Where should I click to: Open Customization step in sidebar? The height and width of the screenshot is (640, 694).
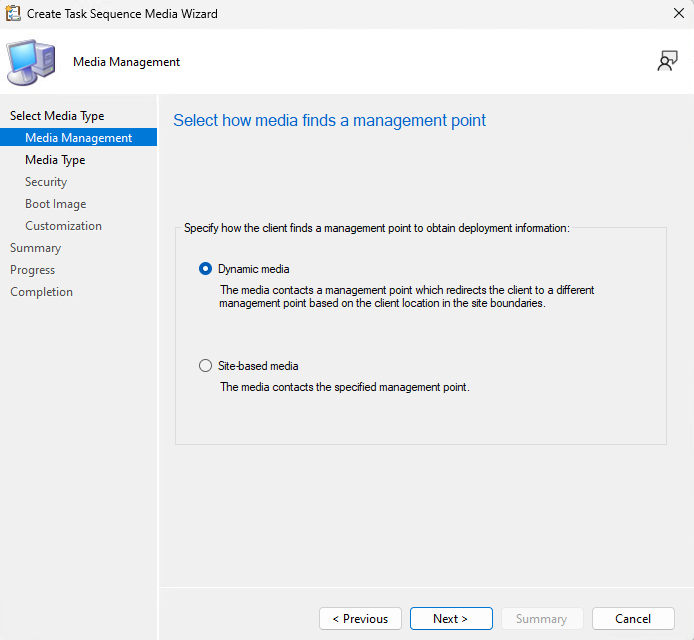(63, 226)
